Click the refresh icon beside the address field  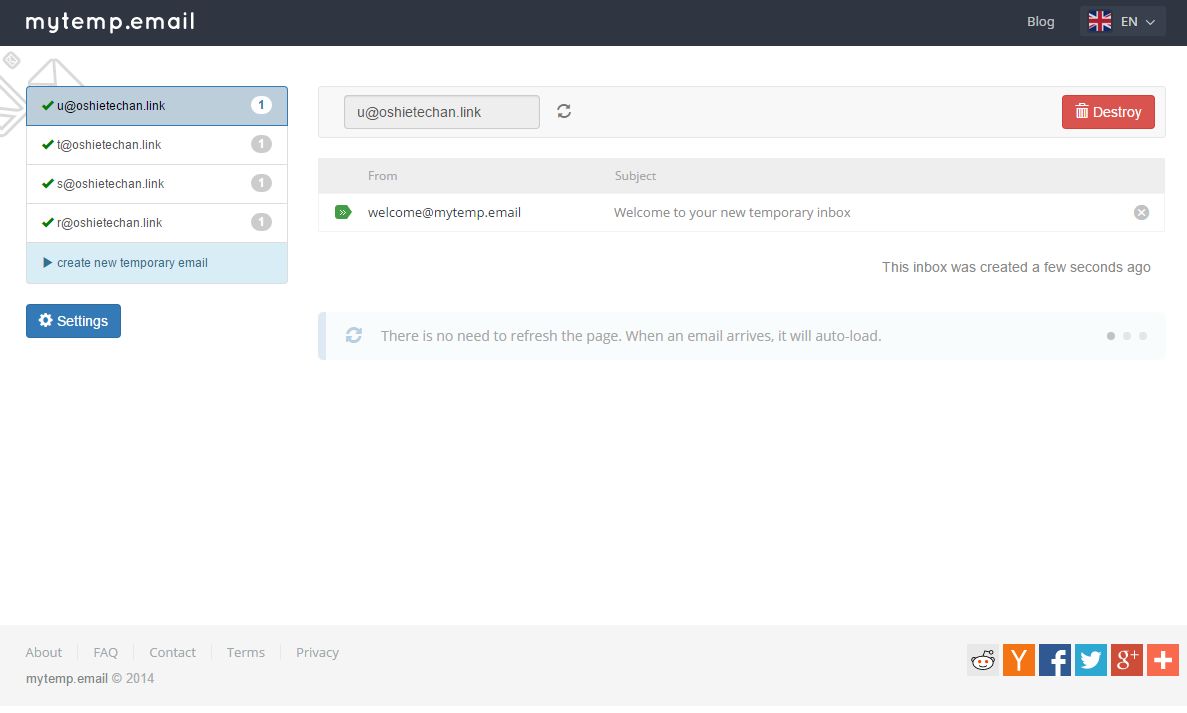click(564, 111)
